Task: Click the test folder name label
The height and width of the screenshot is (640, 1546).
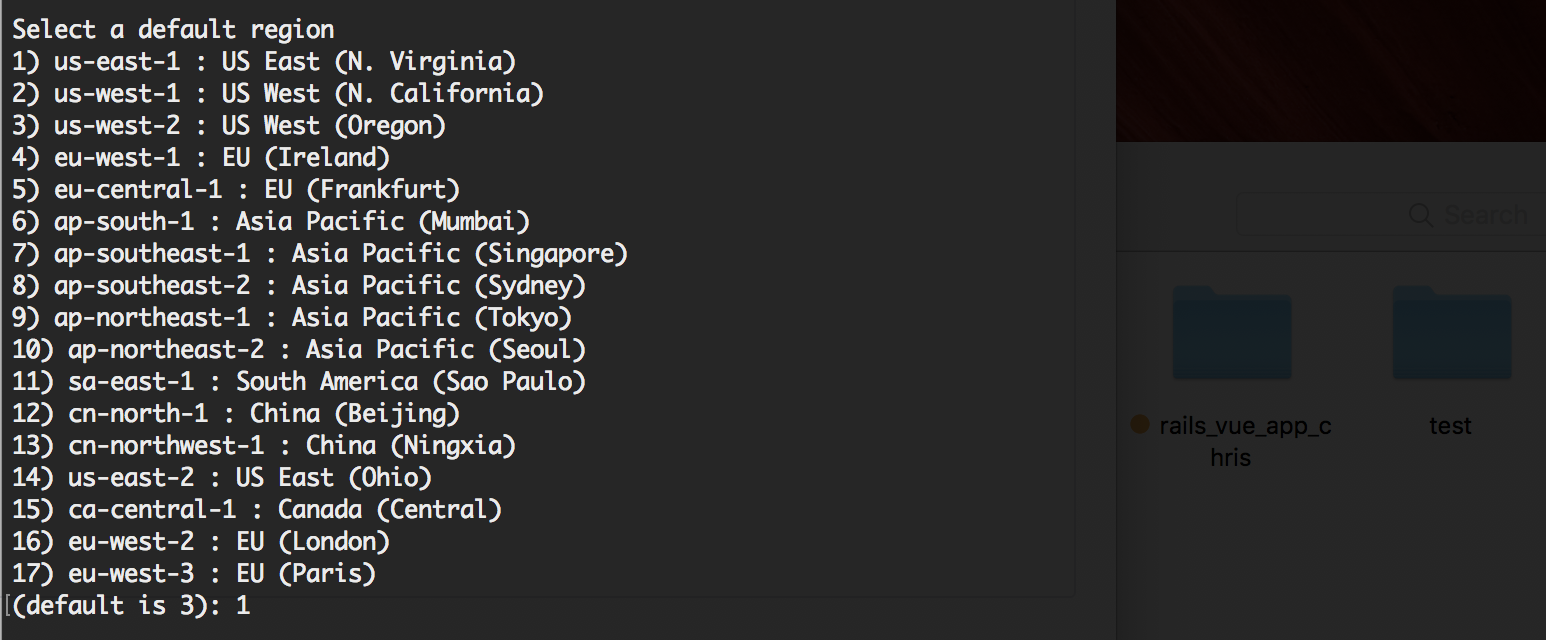Action: pos(1451,425)
